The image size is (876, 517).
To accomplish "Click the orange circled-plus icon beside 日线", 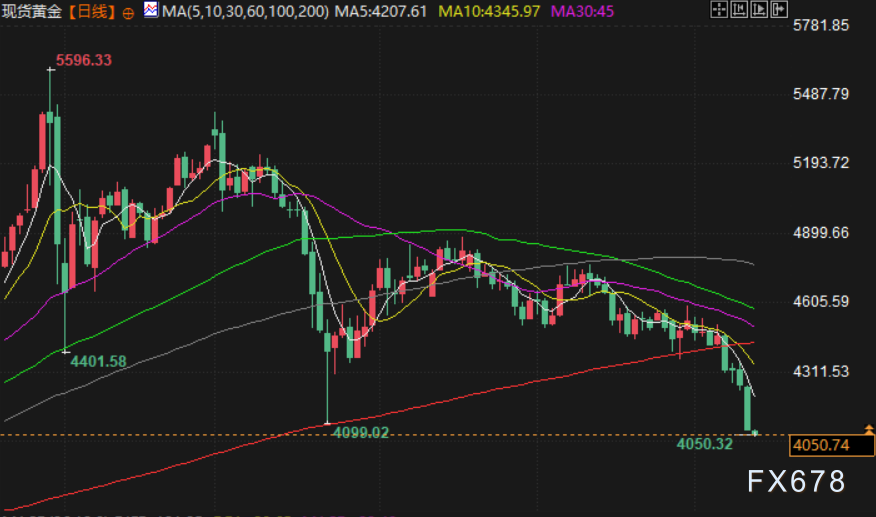I will (128, 13).
